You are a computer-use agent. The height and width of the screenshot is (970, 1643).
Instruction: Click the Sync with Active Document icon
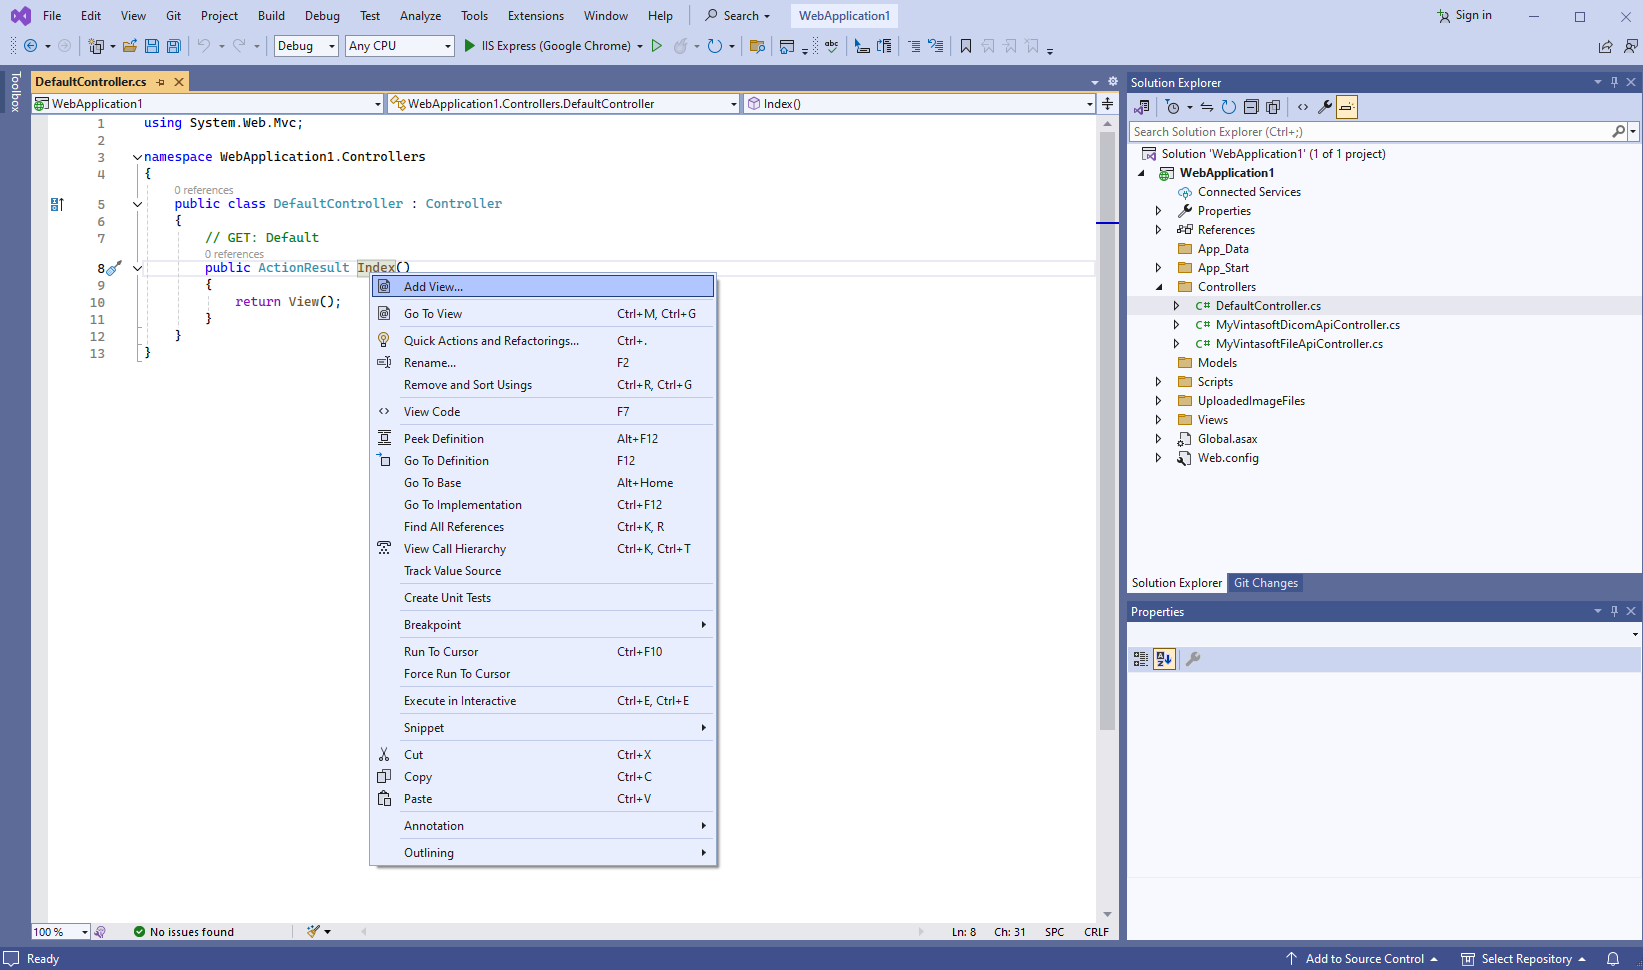tap(1207, 107)
